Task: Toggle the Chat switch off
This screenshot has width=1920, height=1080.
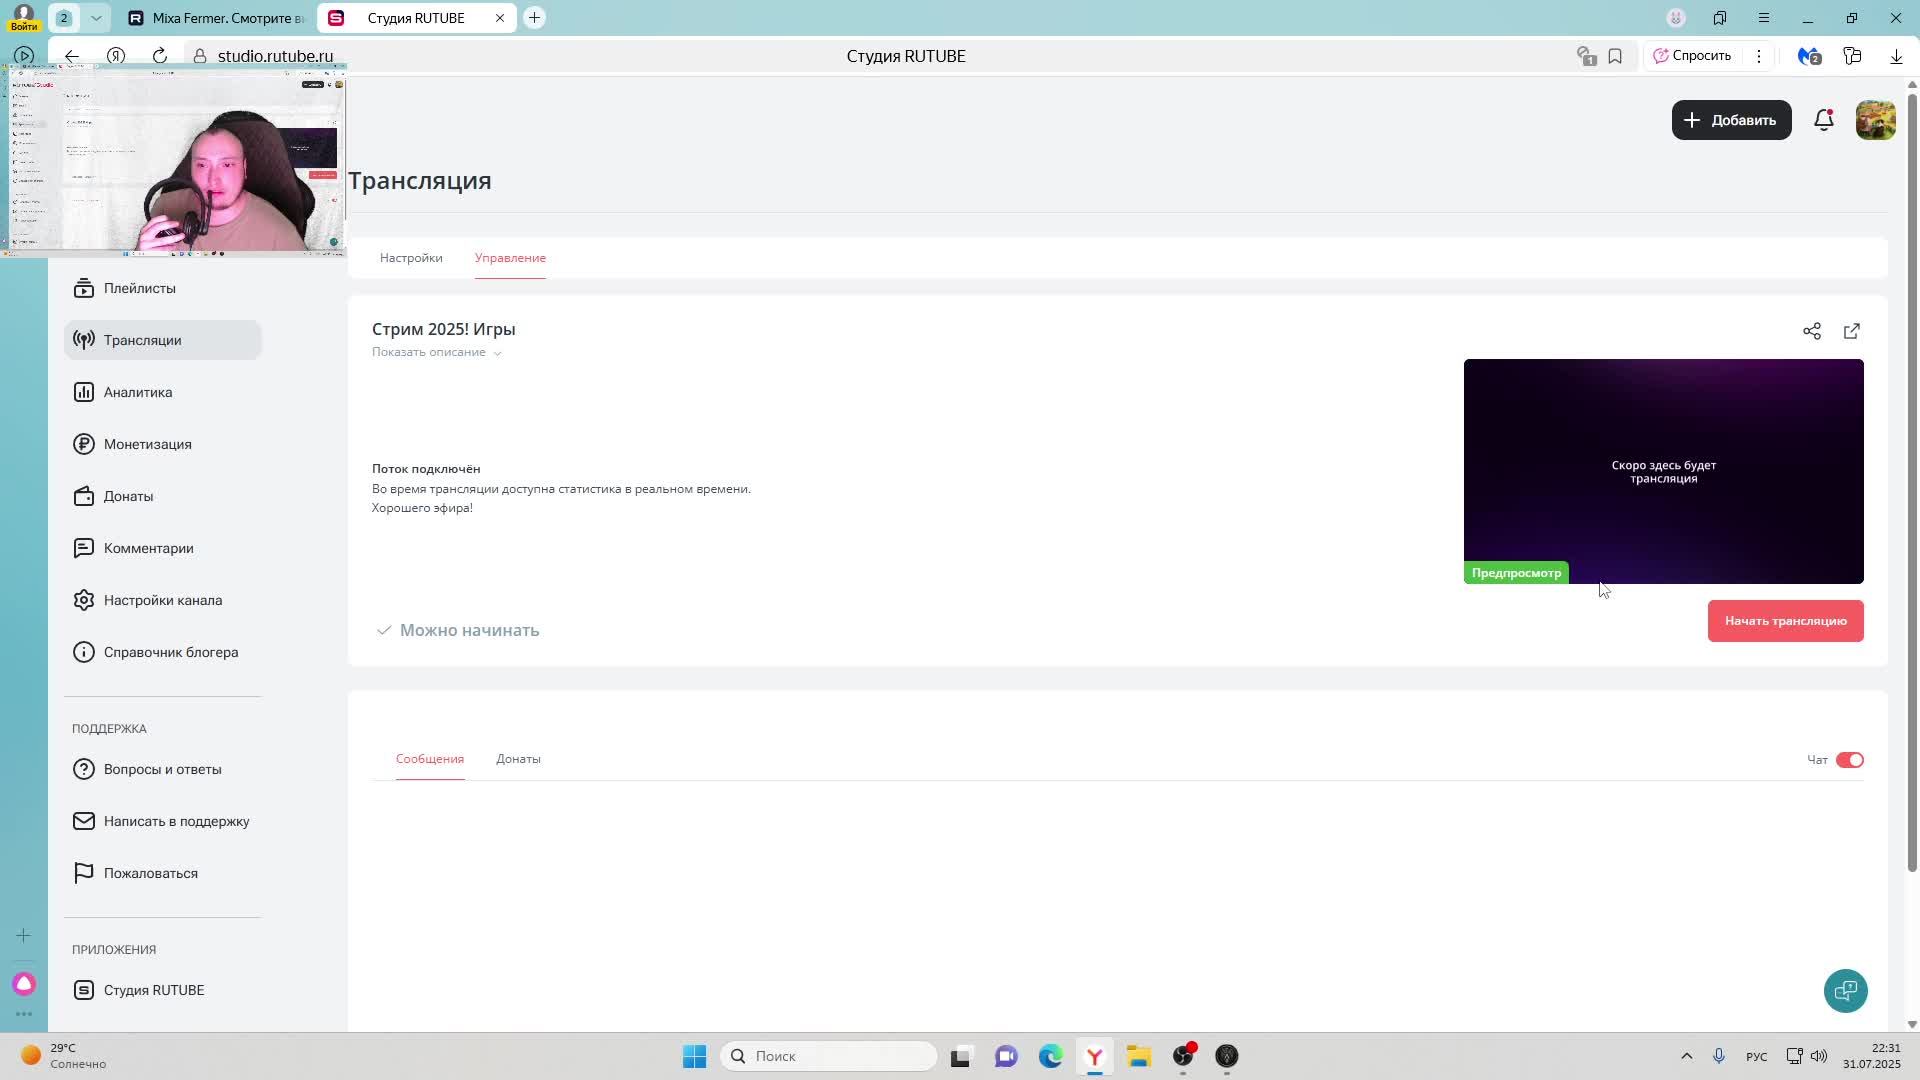Action: [1849, 760]
